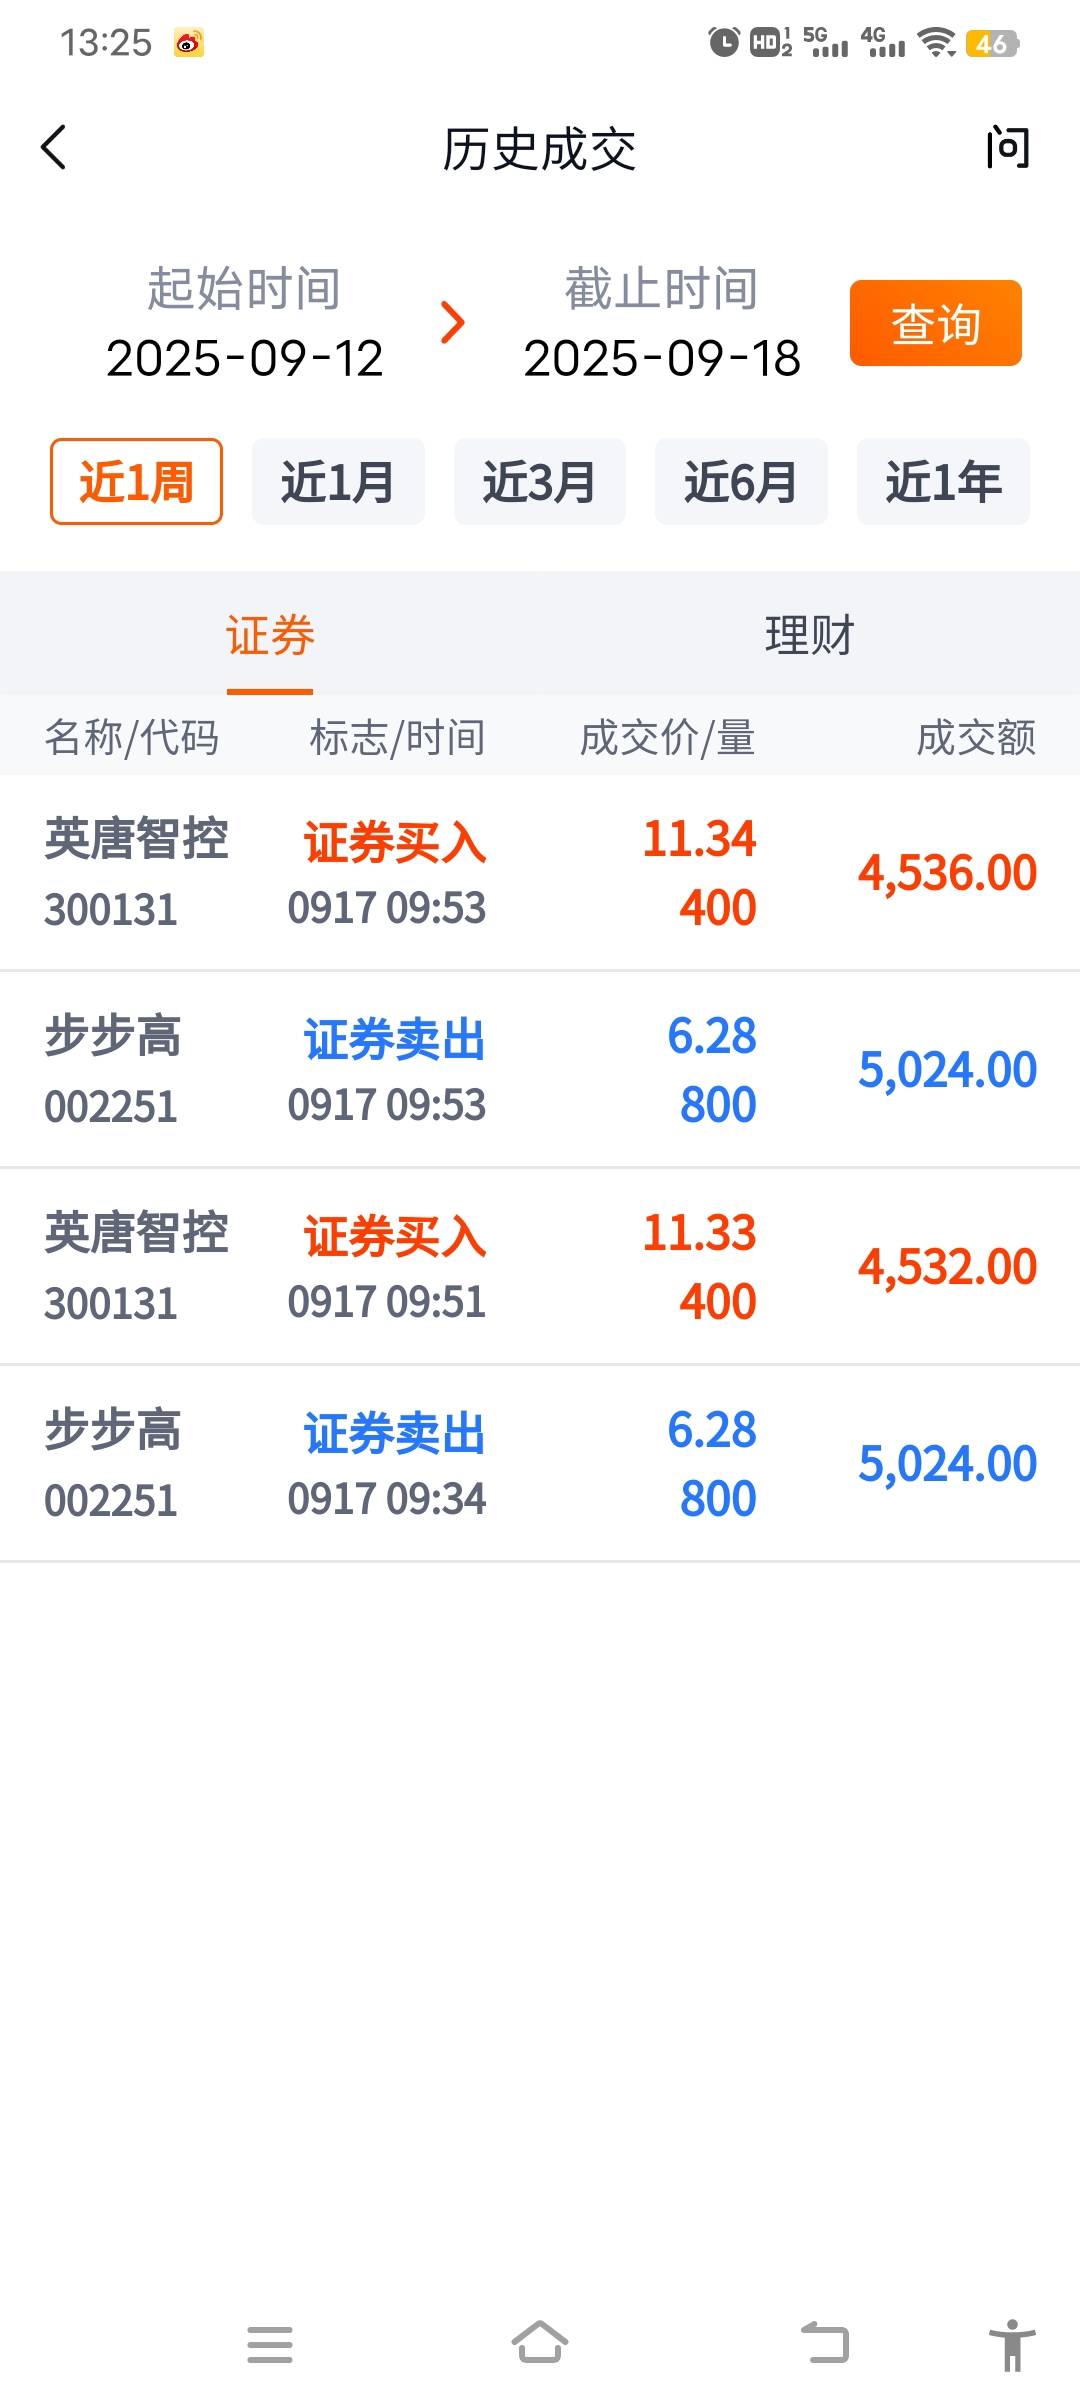Screen dimensions: 1080x2408
Task: Tap the recent apps menu icon
Action: (x=270, y=2344)
